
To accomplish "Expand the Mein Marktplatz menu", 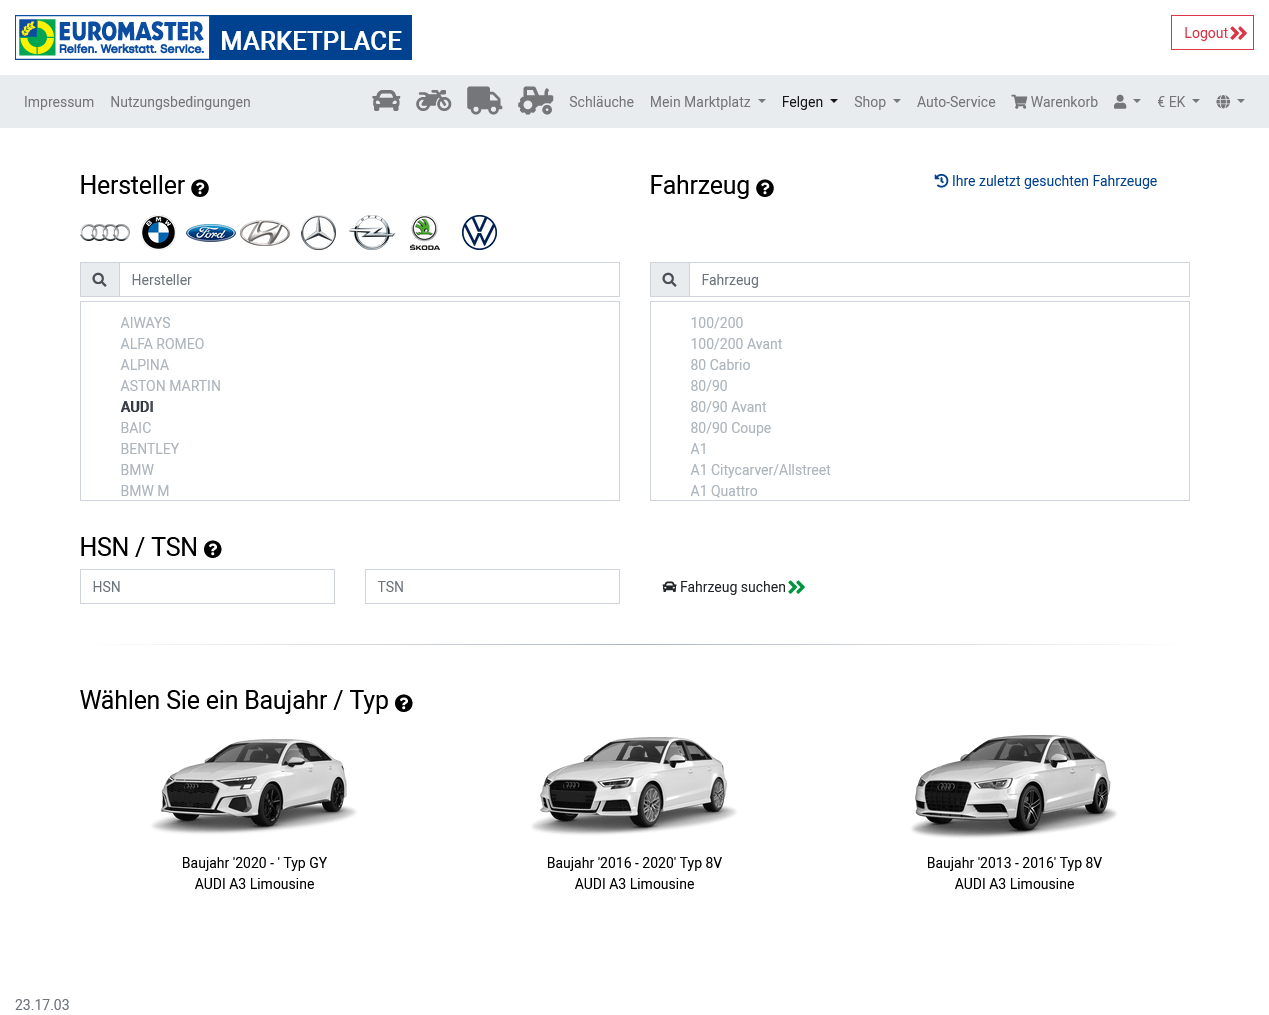I will click(x=708, y=102).
